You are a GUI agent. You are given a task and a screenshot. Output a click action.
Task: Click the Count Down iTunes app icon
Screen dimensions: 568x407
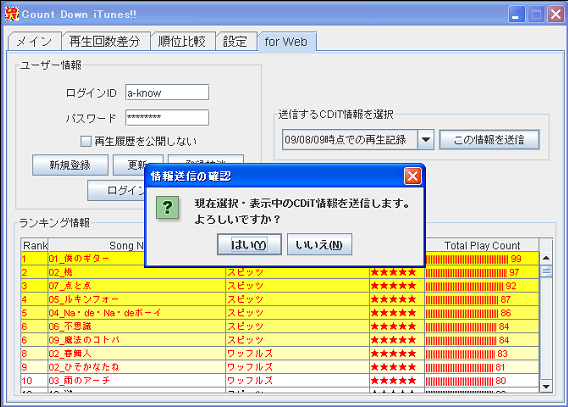point(12,14)
